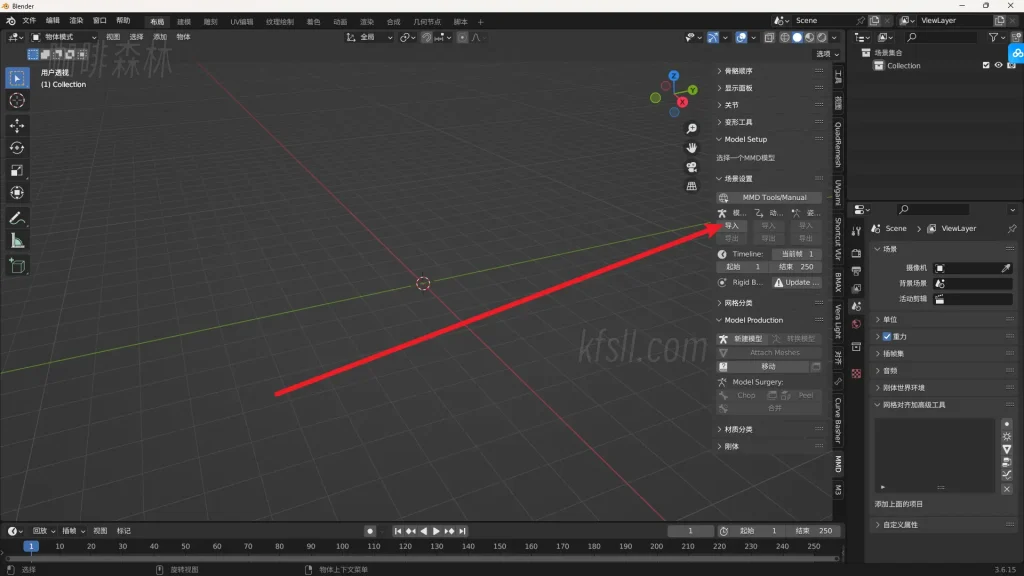
Task: Hide Collection using the eye icon
Action: pyautogui.click(x=998, y=66)
